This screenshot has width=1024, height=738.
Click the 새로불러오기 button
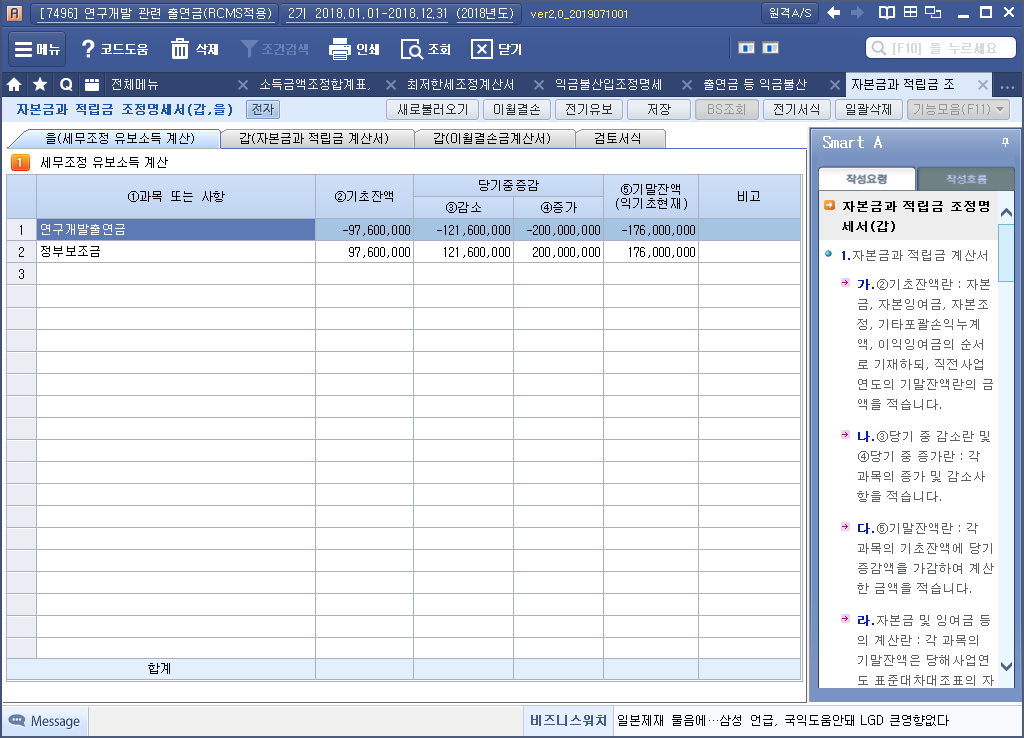tap(432, 110)
